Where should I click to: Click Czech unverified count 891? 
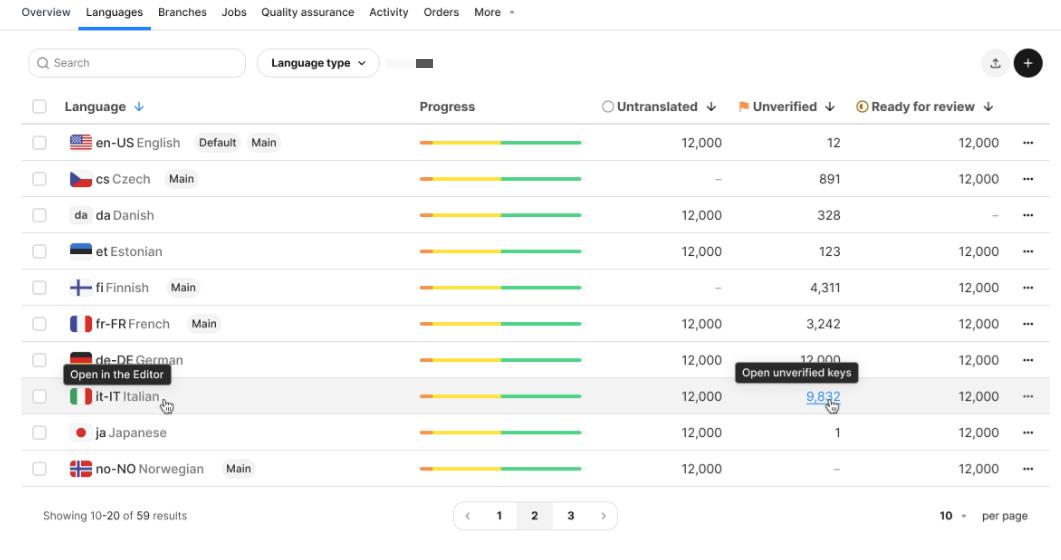pyautogui.click(x=830, y=179)
